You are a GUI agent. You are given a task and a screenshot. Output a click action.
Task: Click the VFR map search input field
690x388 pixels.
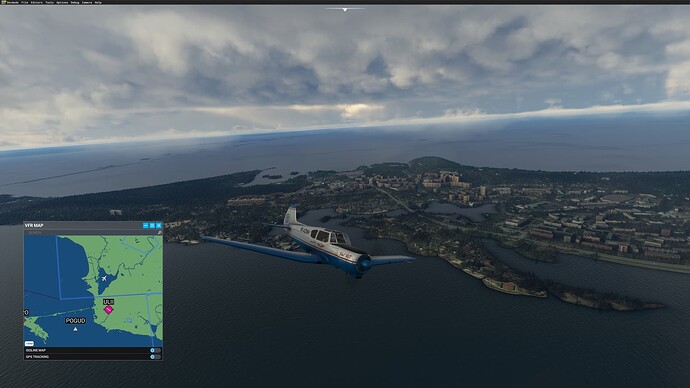(x=90, y=232)
